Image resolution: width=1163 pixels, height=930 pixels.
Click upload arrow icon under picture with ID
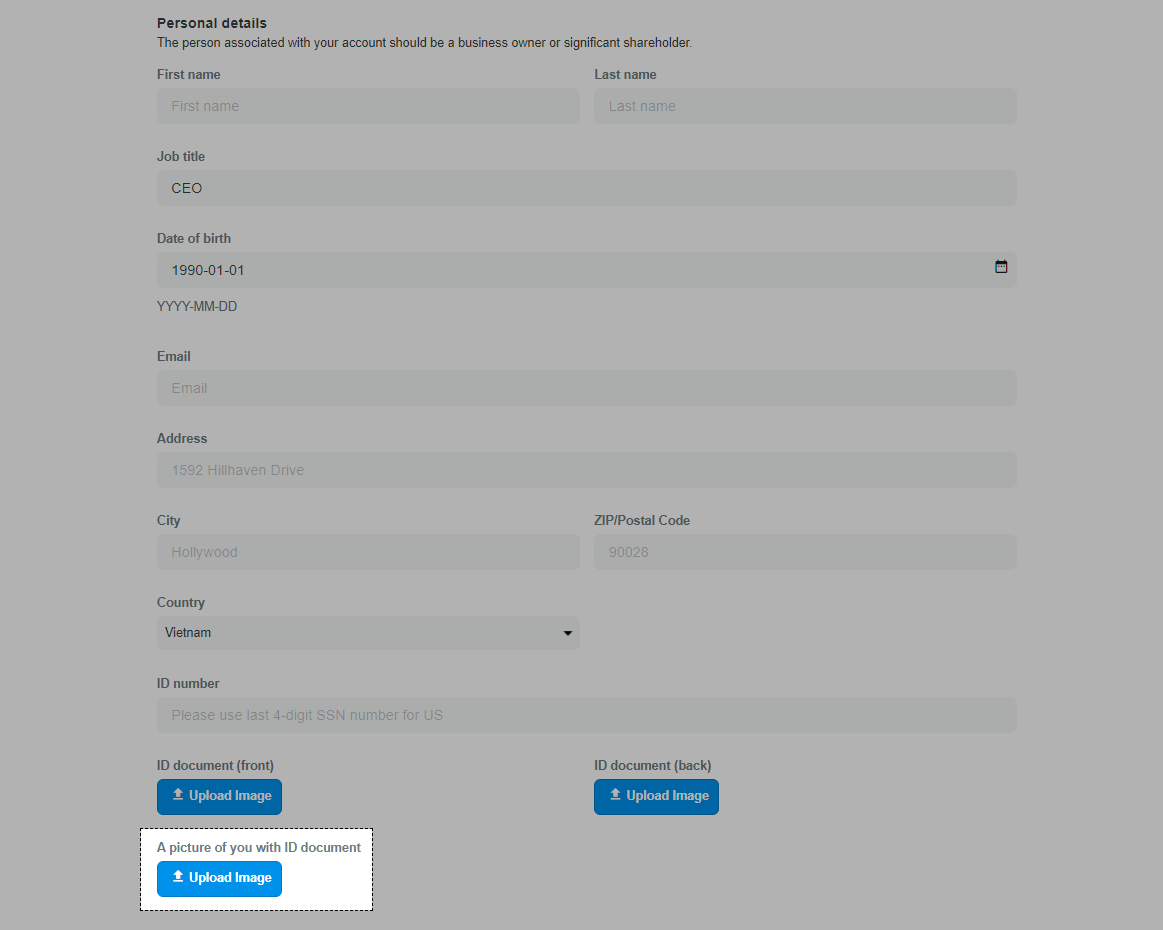tap(178, 876)
